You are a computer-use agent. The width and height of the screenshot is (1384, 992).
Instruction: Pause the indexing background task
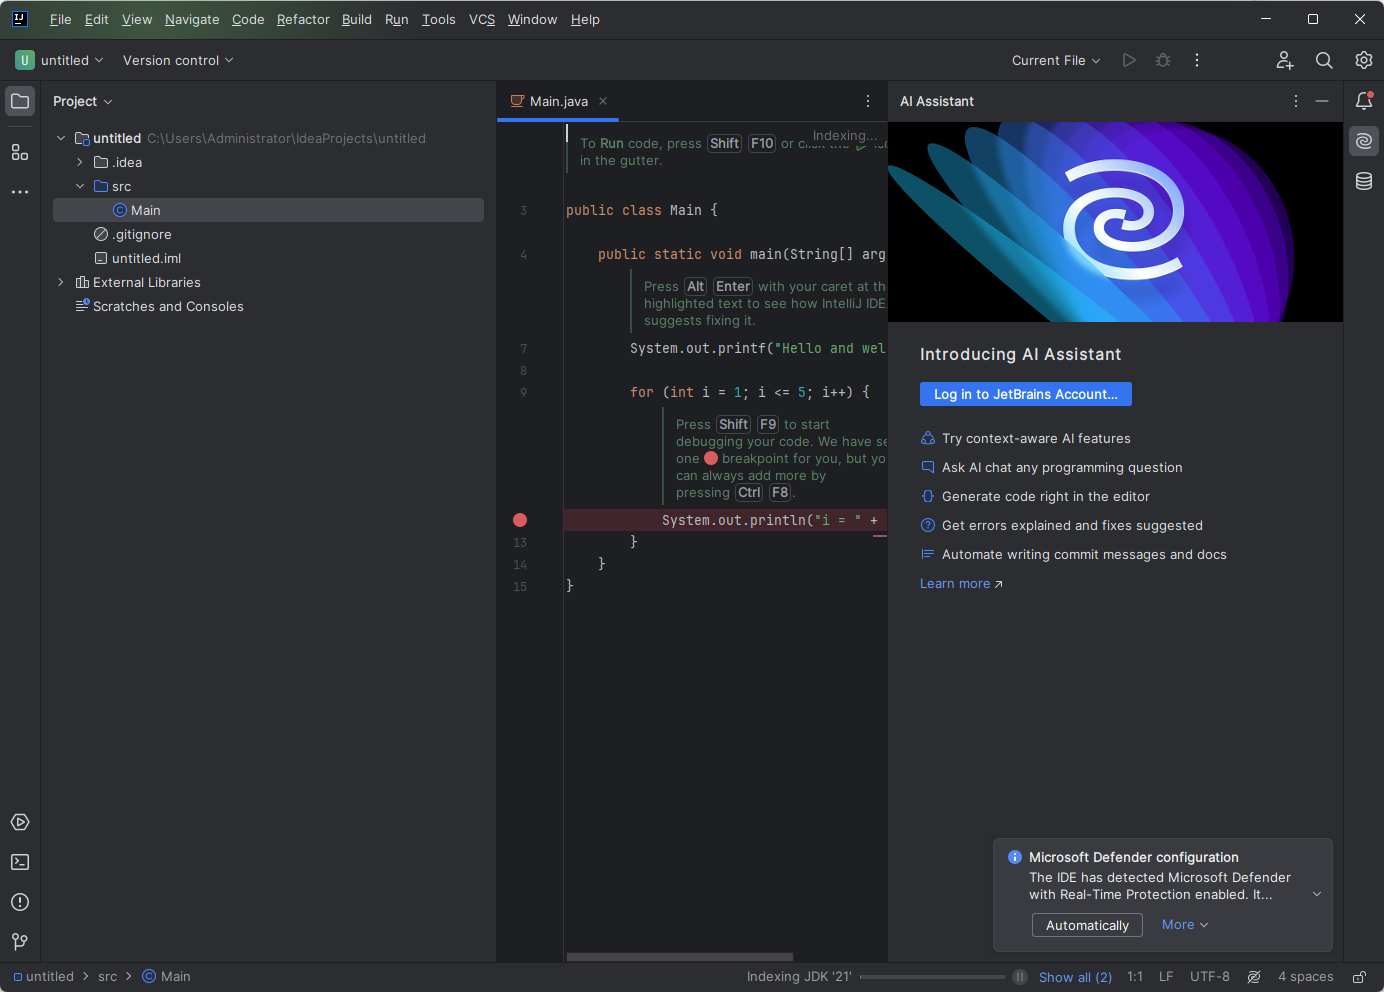[1020, 977]
